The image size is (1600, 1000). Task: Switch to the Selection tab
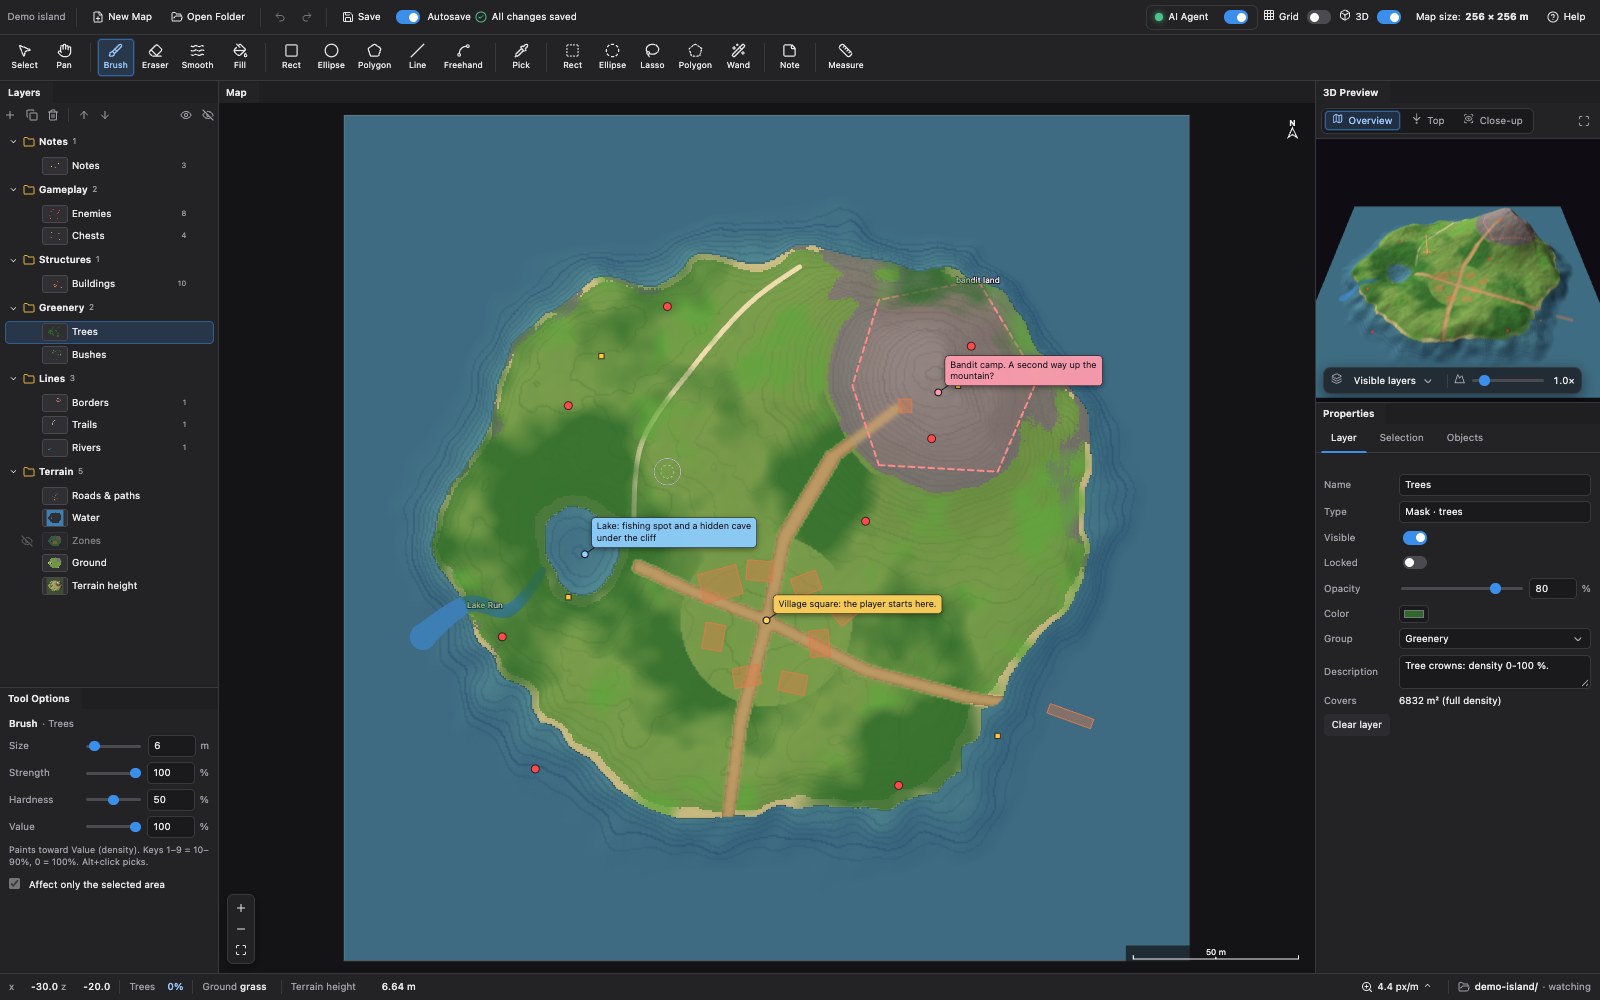point(1401,438)
